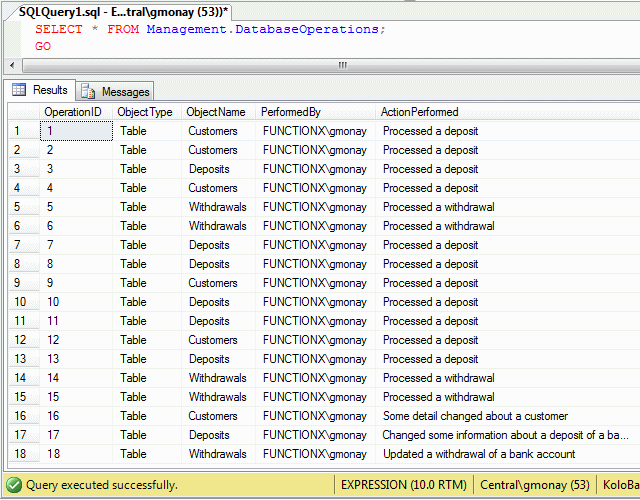
Task: Click 'Processed a withdrawal' cell in row 15
Action: (507, 397)
